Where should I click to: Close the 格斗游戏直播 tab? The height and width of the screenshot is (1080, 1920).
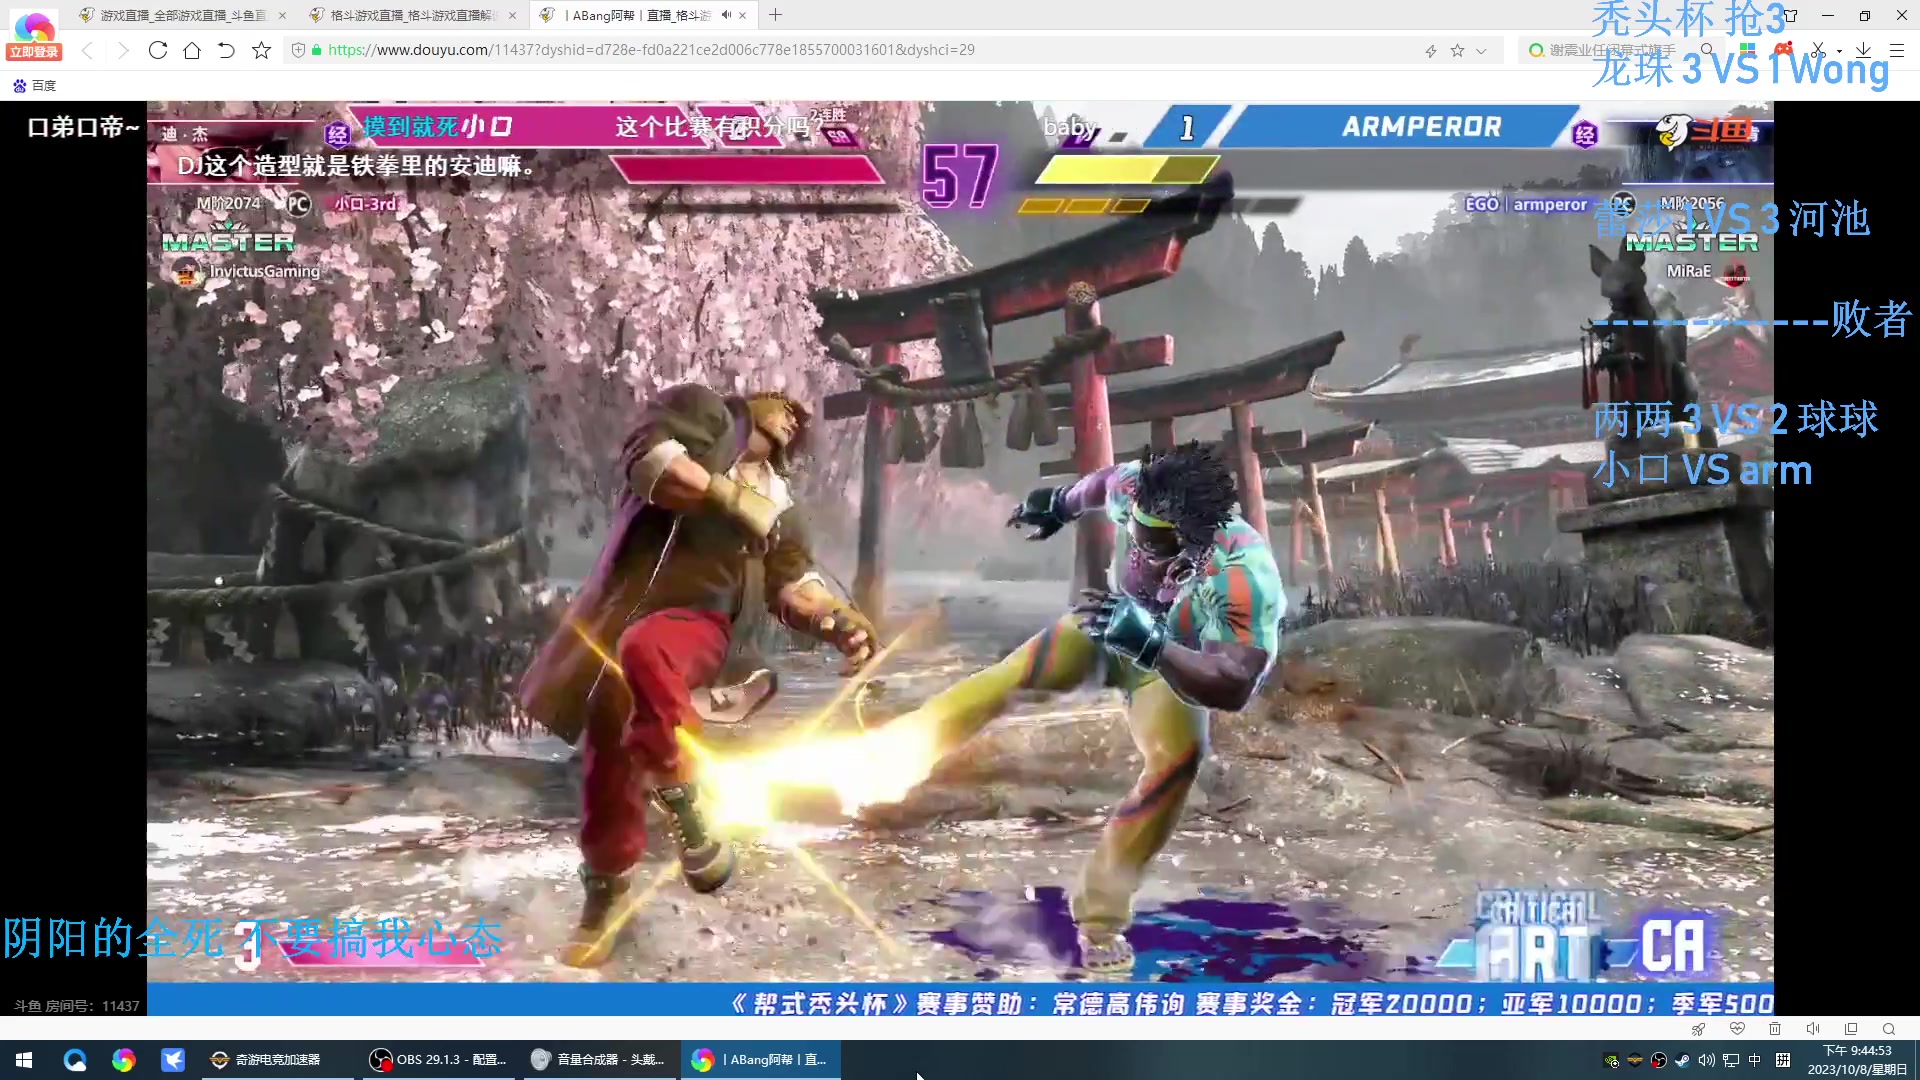pos(512,15)
